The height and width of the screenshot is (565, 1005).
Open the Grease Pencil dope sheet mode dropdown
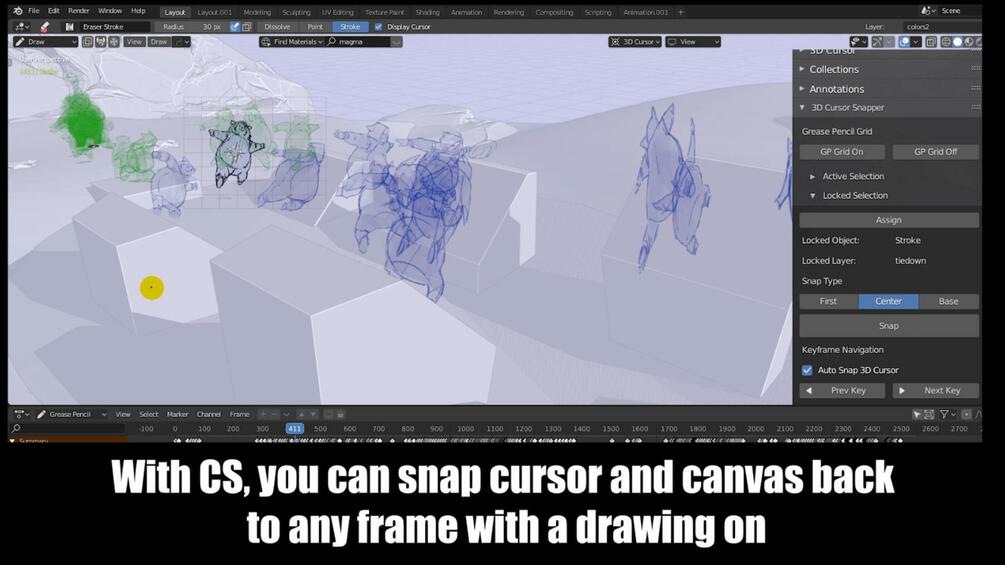click(72, 414)
